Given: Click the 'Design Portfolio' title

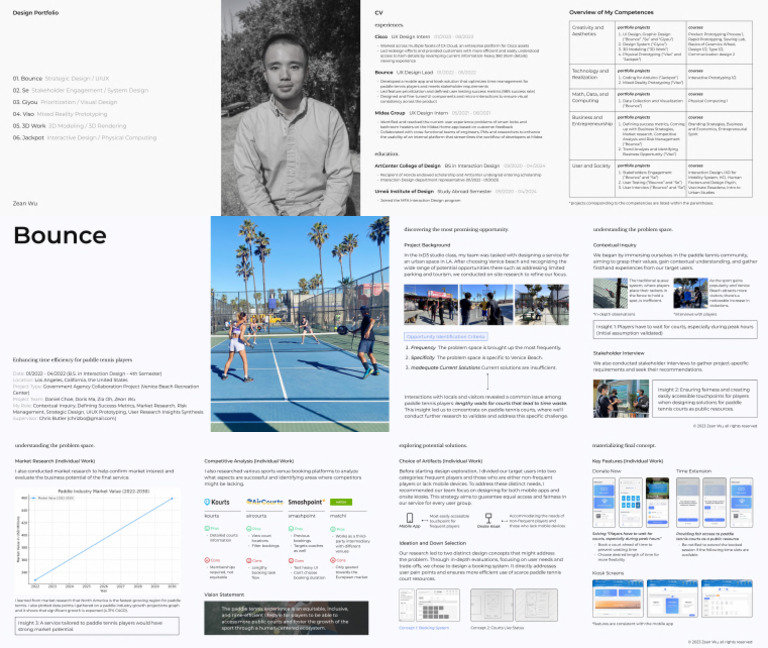Looking at the screenshot, I should (x=36, y=13).
